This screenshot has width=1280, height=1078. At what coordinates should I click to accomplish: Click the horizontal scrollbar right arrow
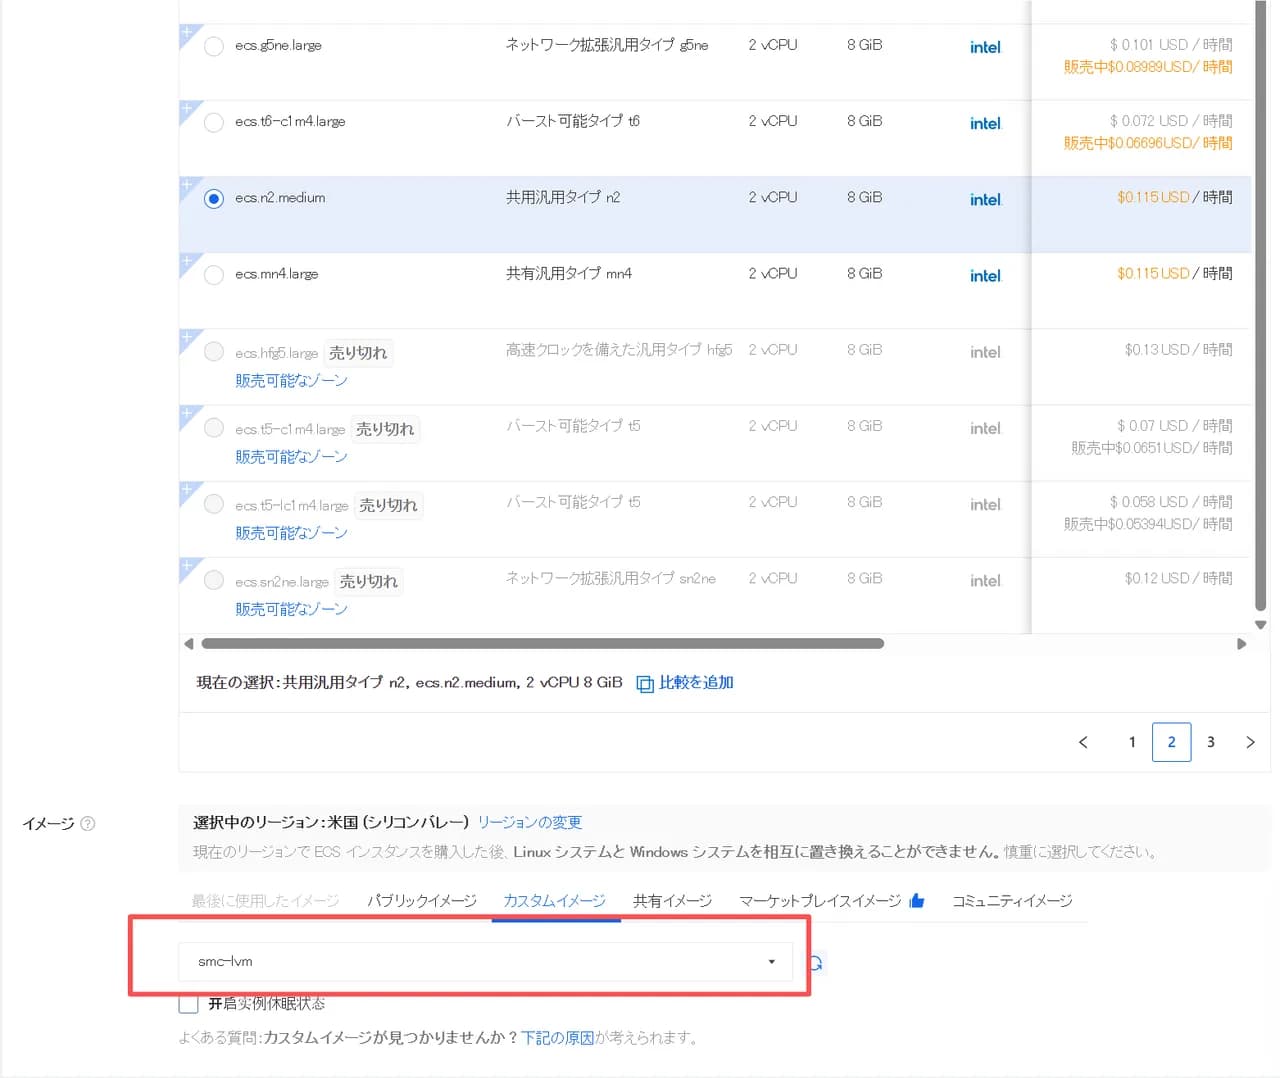1242,644
